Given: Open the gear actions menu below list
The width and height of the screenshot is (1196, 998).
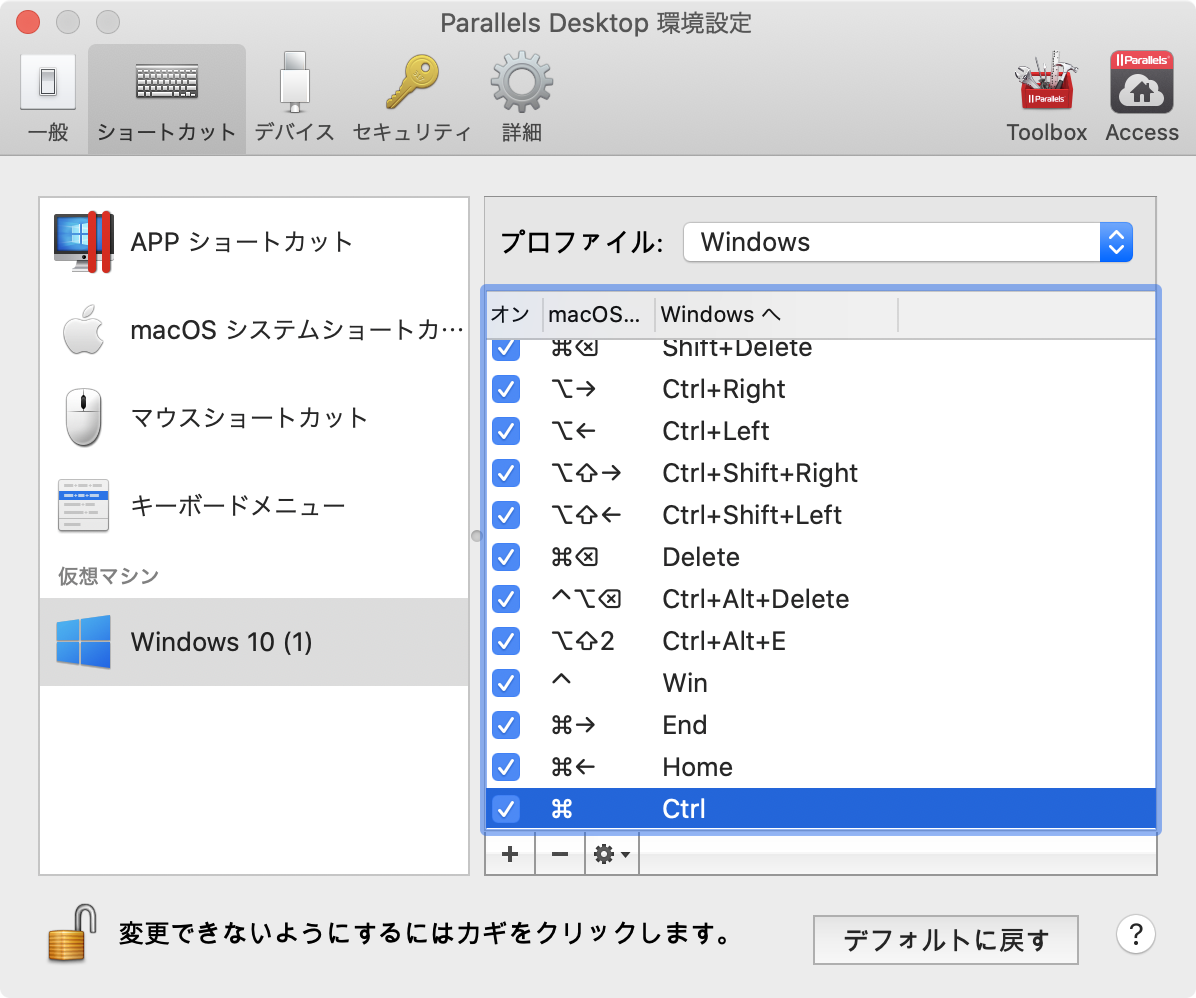Looking at the screenshot, I should tap(612, 854).
